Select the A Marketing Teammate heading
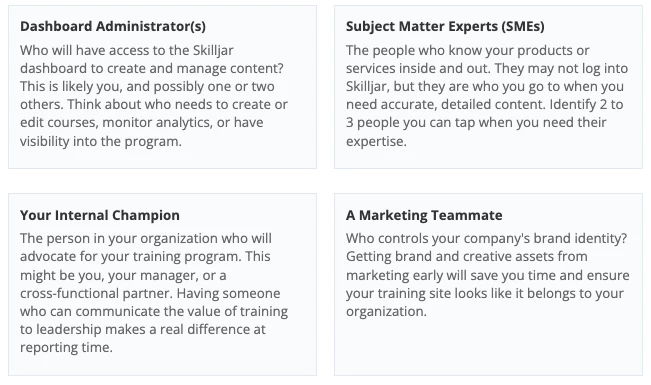Image resolution: width=651 pixels, height=385 pixels. click(x=424, y=215)
